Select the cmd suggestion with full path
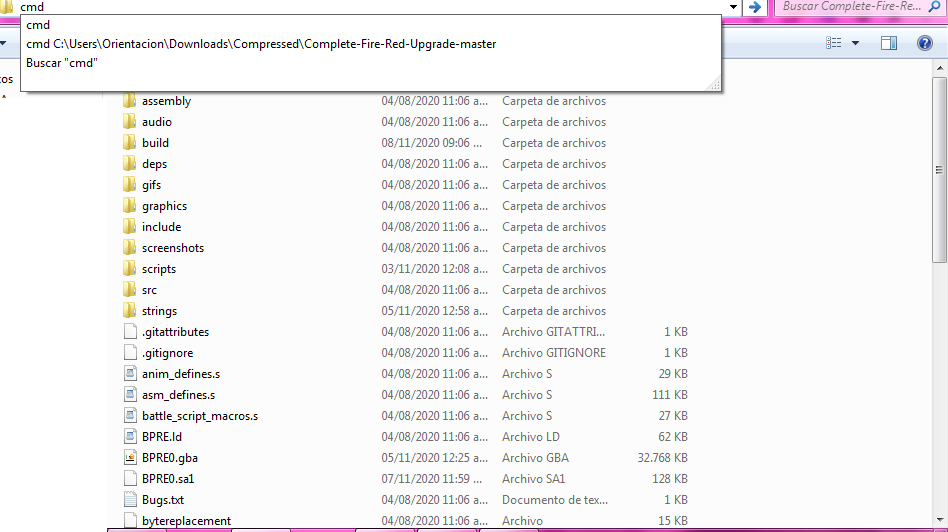This screenshot has width=948, height=532. tap(261, 44)
